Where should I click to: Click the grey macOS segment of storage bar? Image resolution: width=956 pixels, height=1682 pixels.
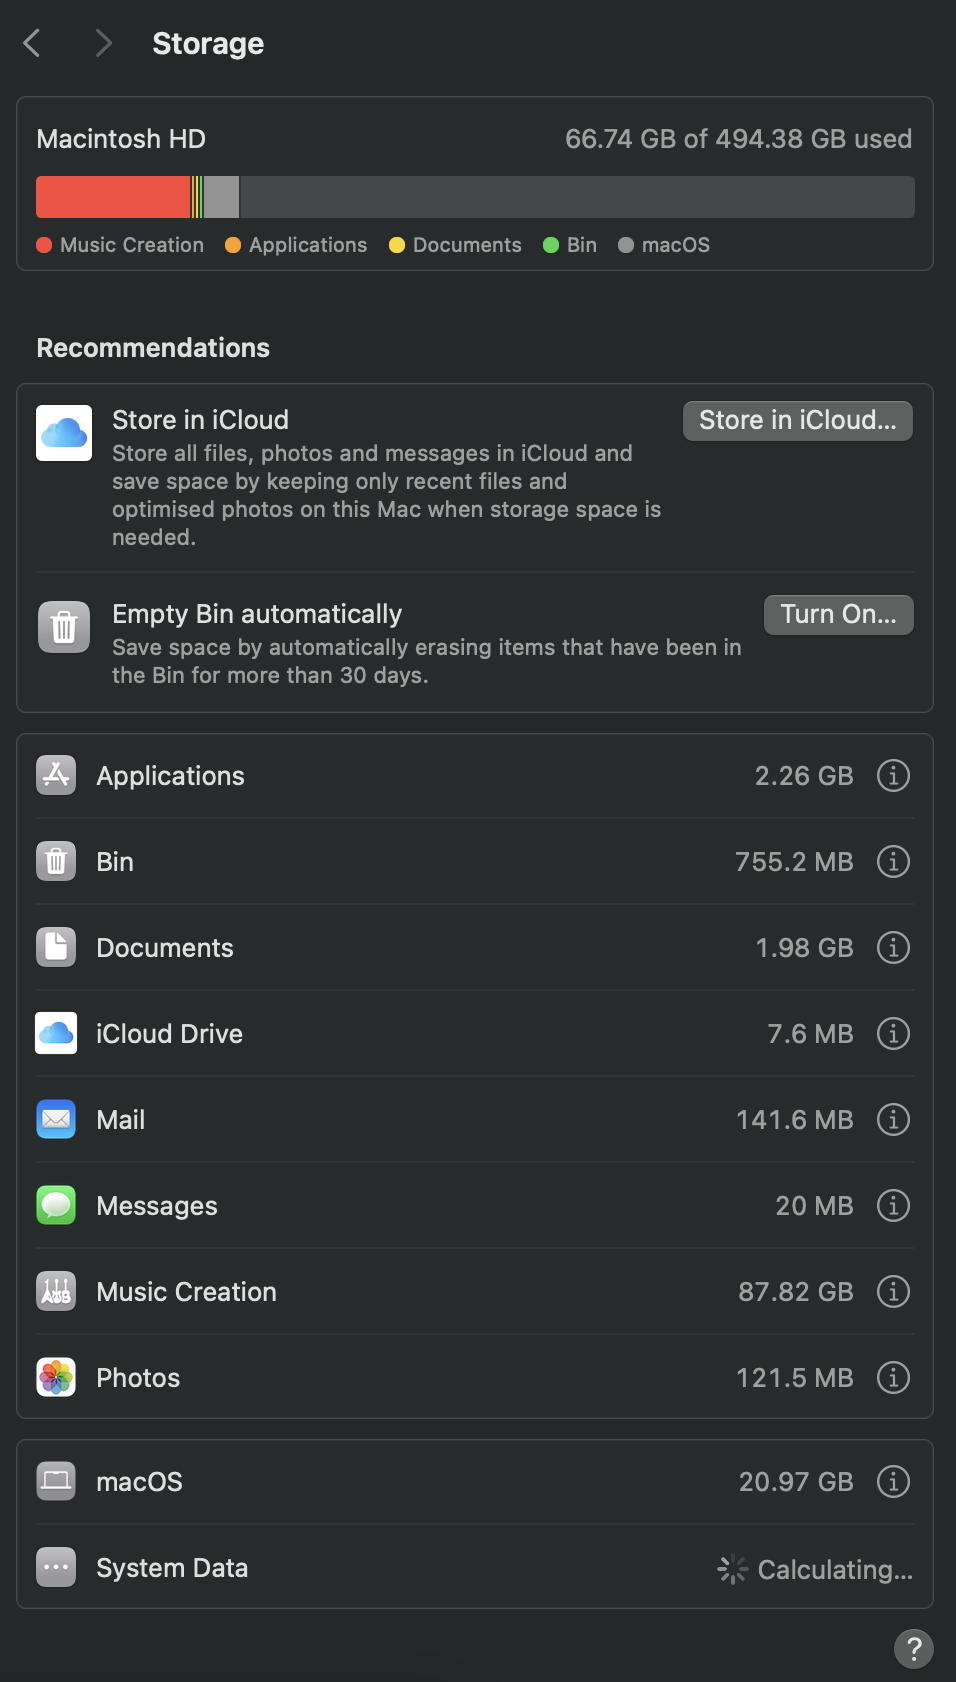(221, 197)
